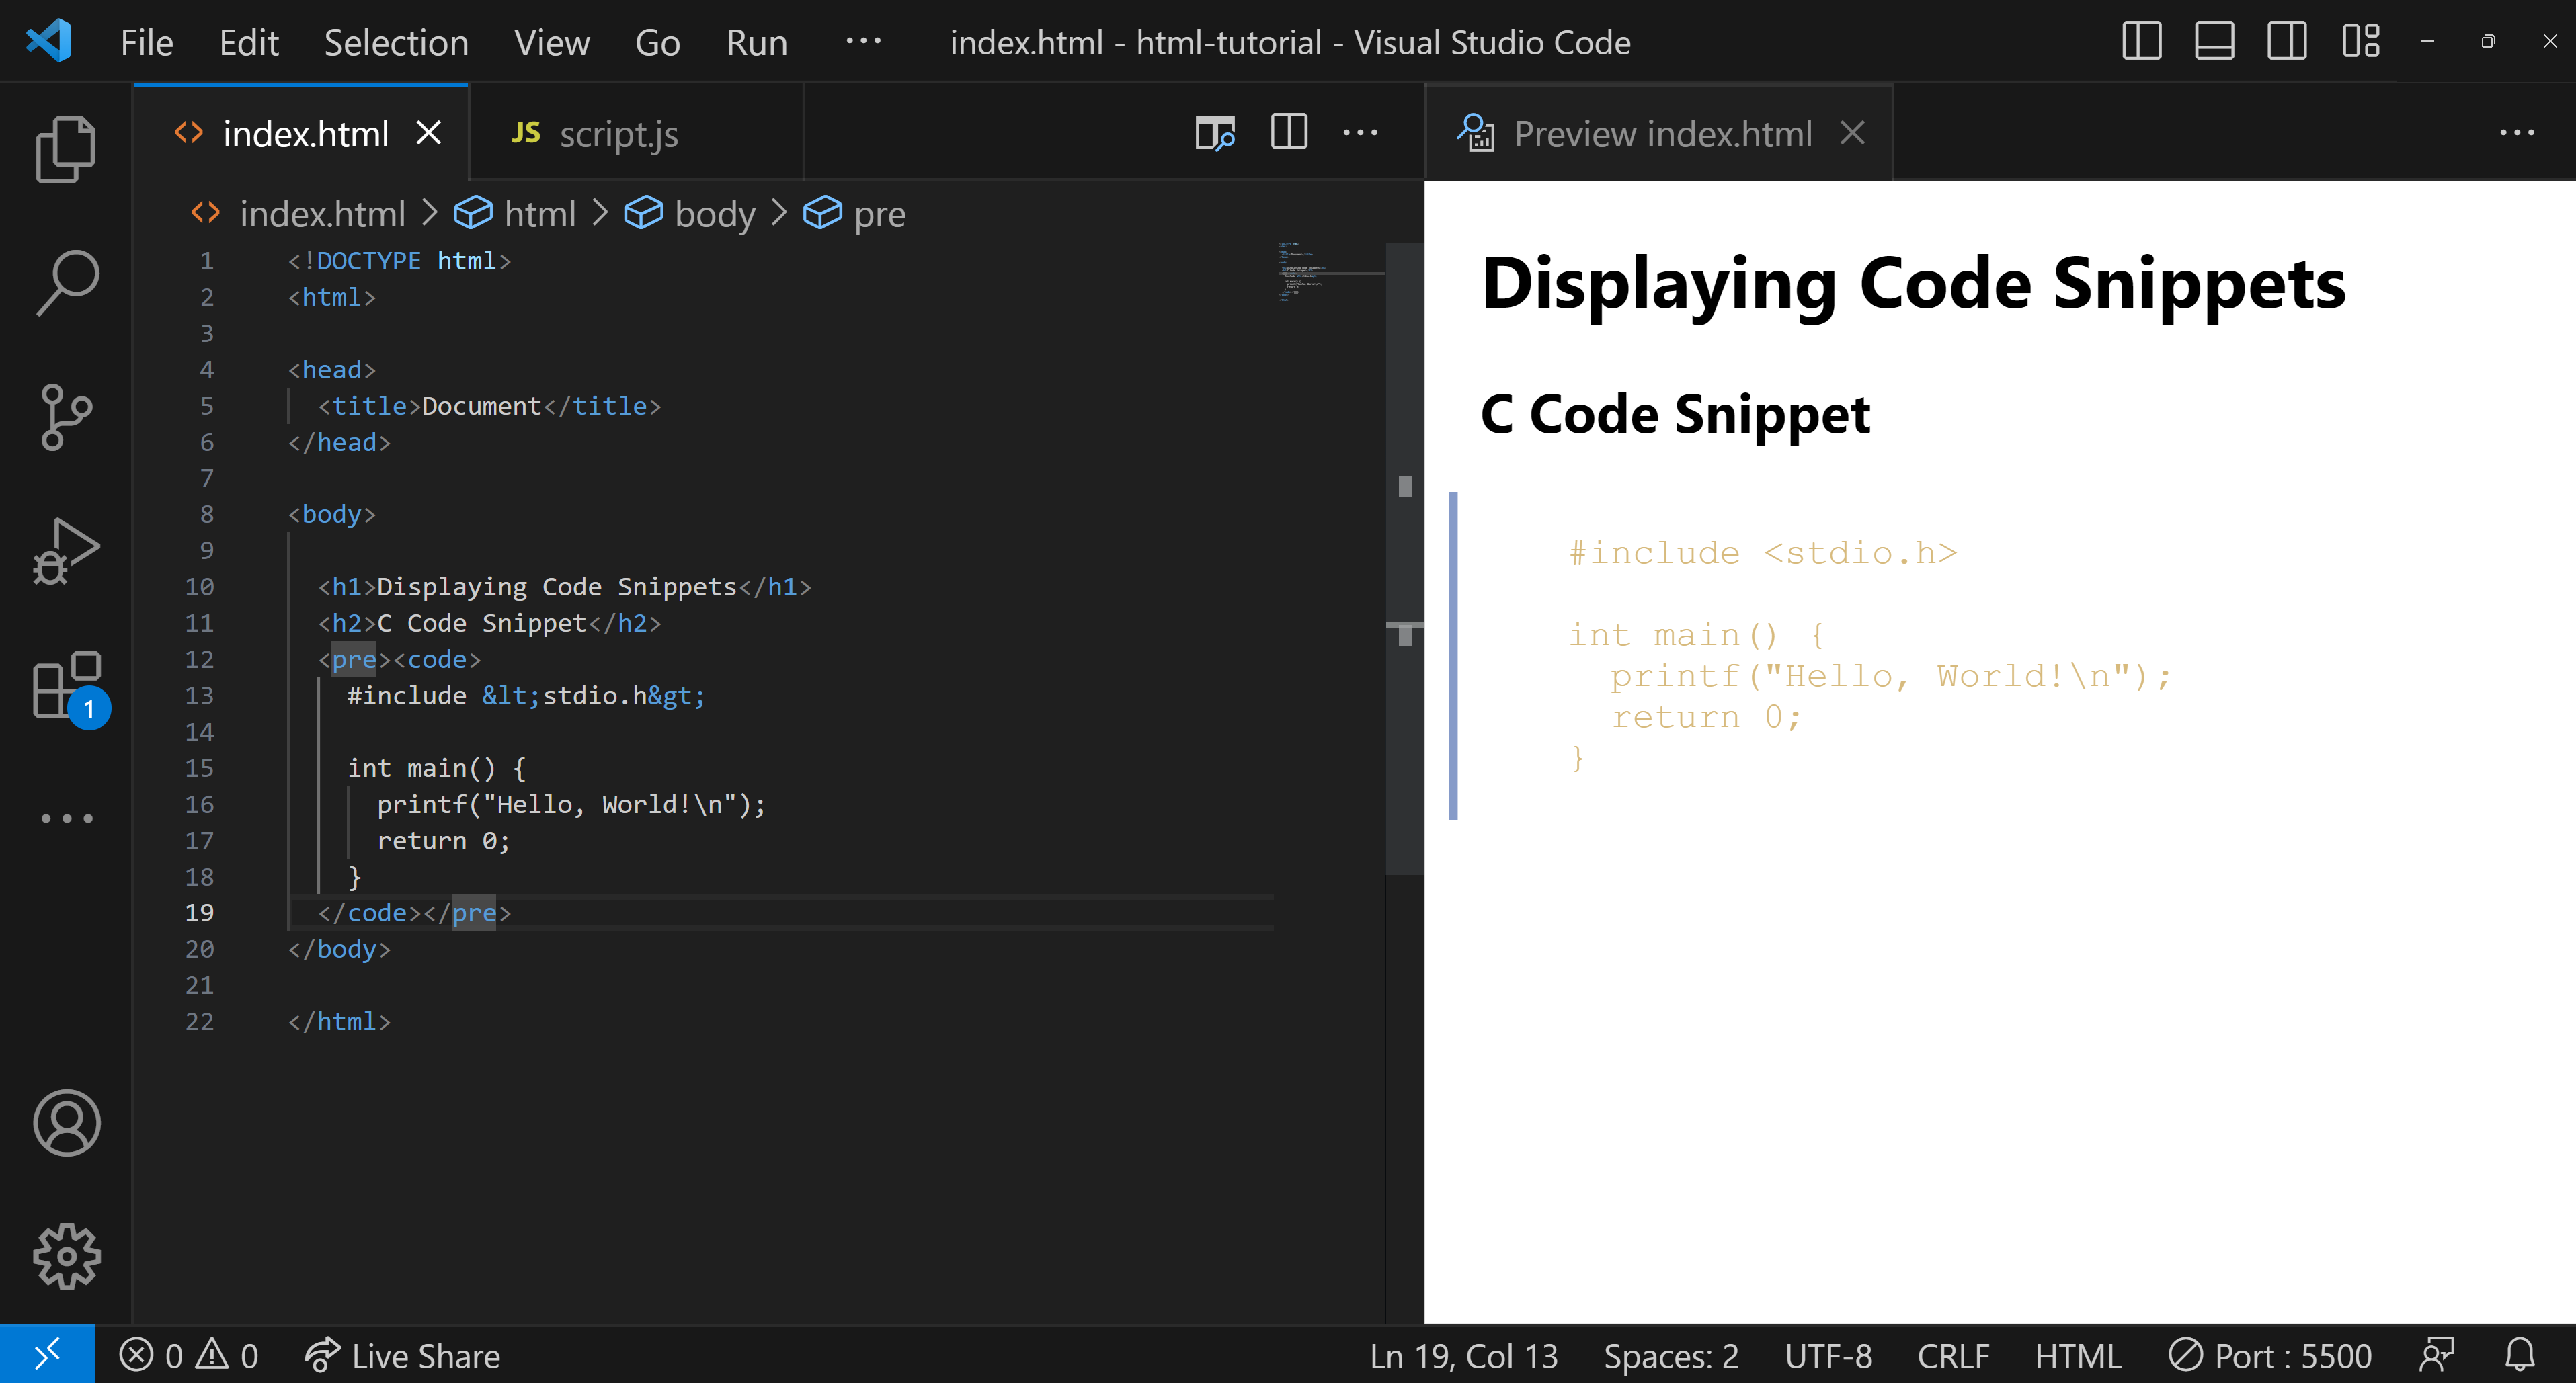Toggle secondary side bar layout
The height and width of the screenshot is (1383, 2576).
click(2287, 42)
